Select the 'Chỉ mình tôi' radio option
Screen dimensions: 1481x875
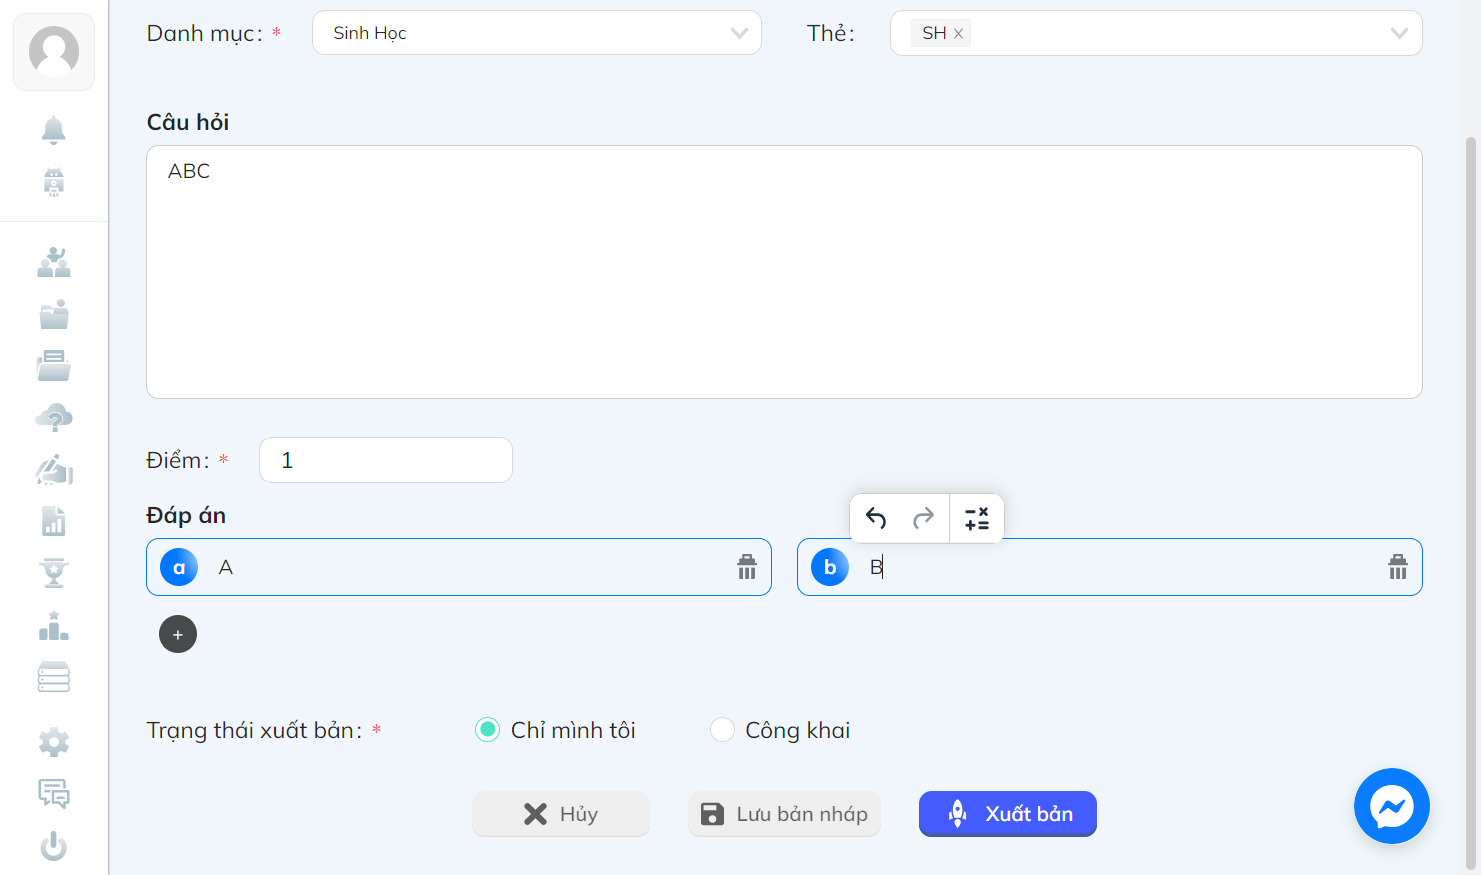pos(487,730)
